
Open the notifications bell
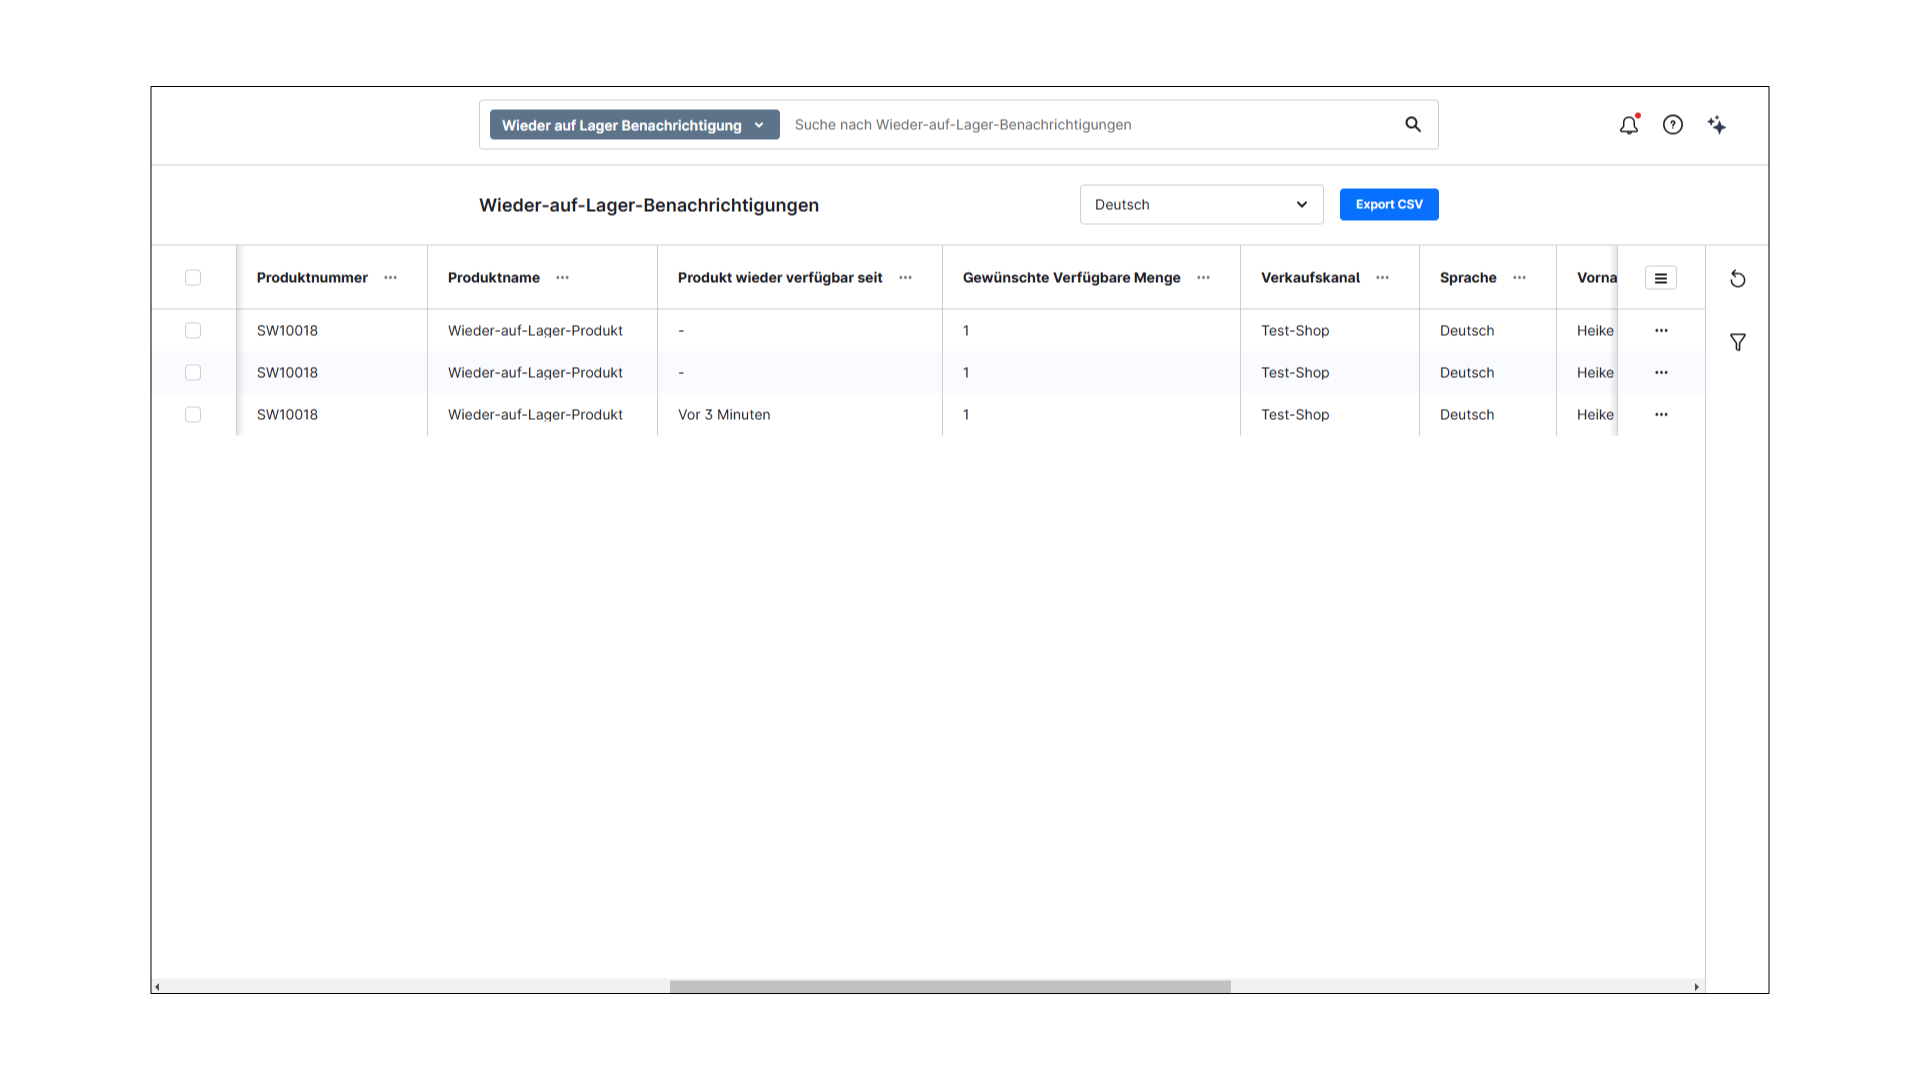(x=1629, y=125)
